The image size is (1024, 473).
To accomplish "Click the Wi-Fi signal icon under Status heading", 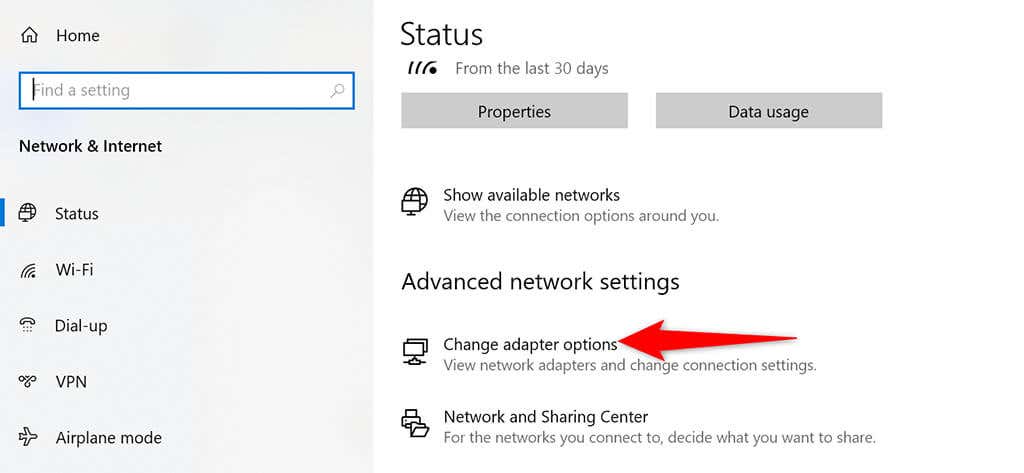I will (423, 68).
